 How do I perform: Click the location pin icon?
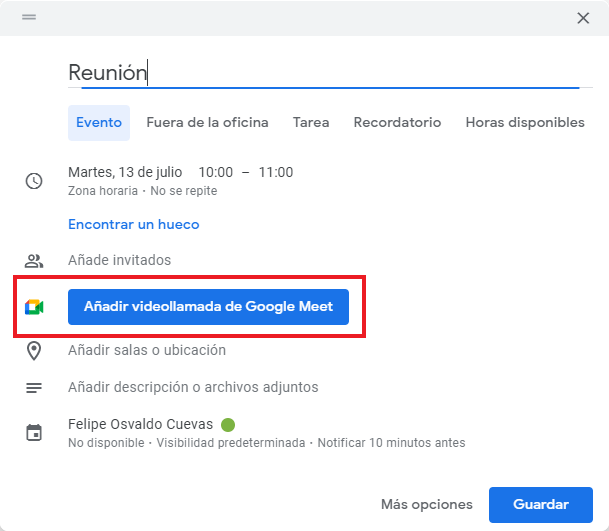pyautogui.click(x=34, y=351)
